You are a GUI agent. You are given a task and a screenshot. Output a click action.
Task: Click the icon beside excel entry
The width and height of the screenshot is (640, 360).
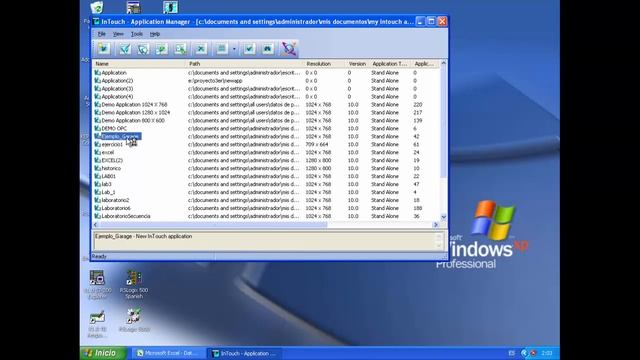tap(97, 152)
